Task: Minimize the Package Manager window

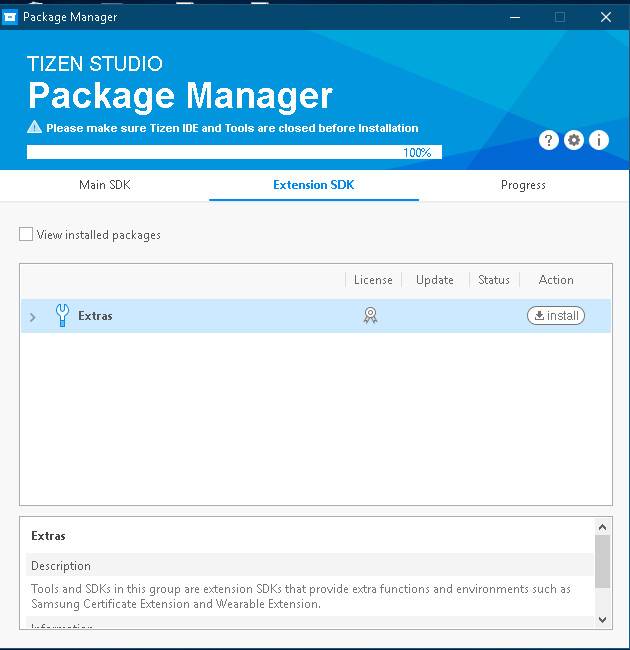Action: coord(515,17)
